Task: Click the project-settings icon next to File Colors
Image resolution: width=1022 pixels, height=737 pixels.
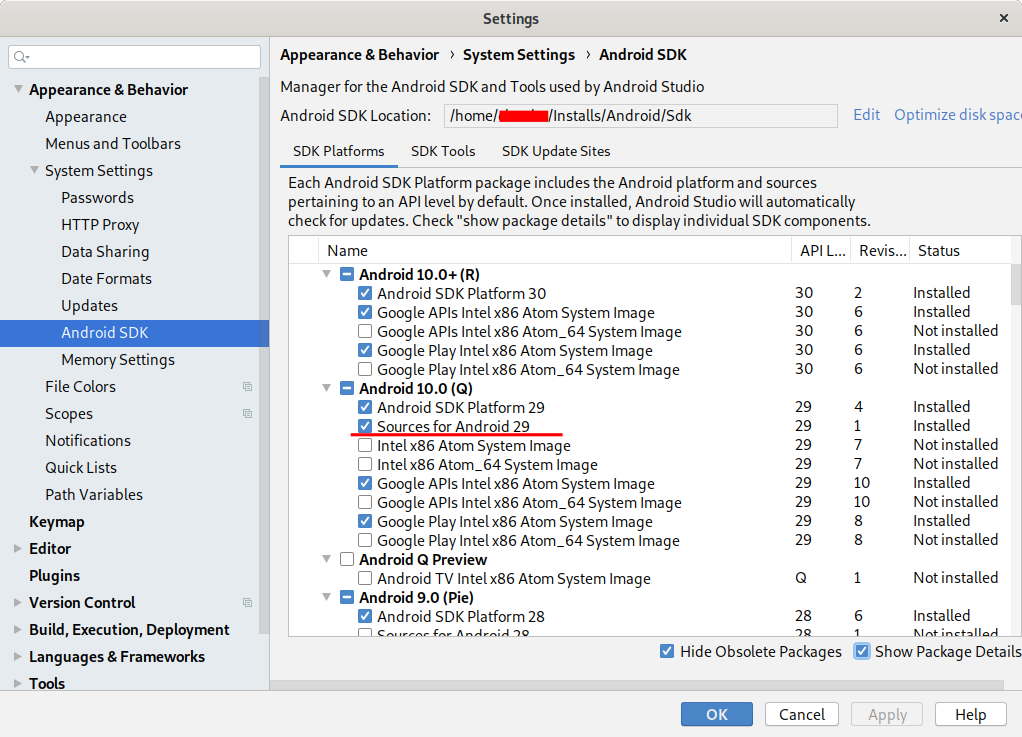Action: tap(247, 387)
